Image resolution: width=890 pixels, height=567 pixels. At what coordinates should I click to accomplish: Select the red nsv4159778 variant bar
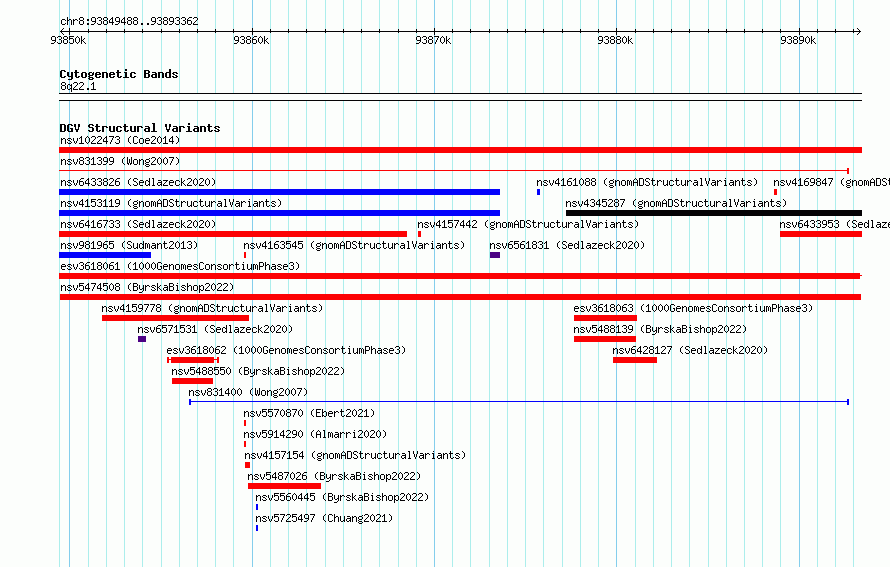click(175, 318)
